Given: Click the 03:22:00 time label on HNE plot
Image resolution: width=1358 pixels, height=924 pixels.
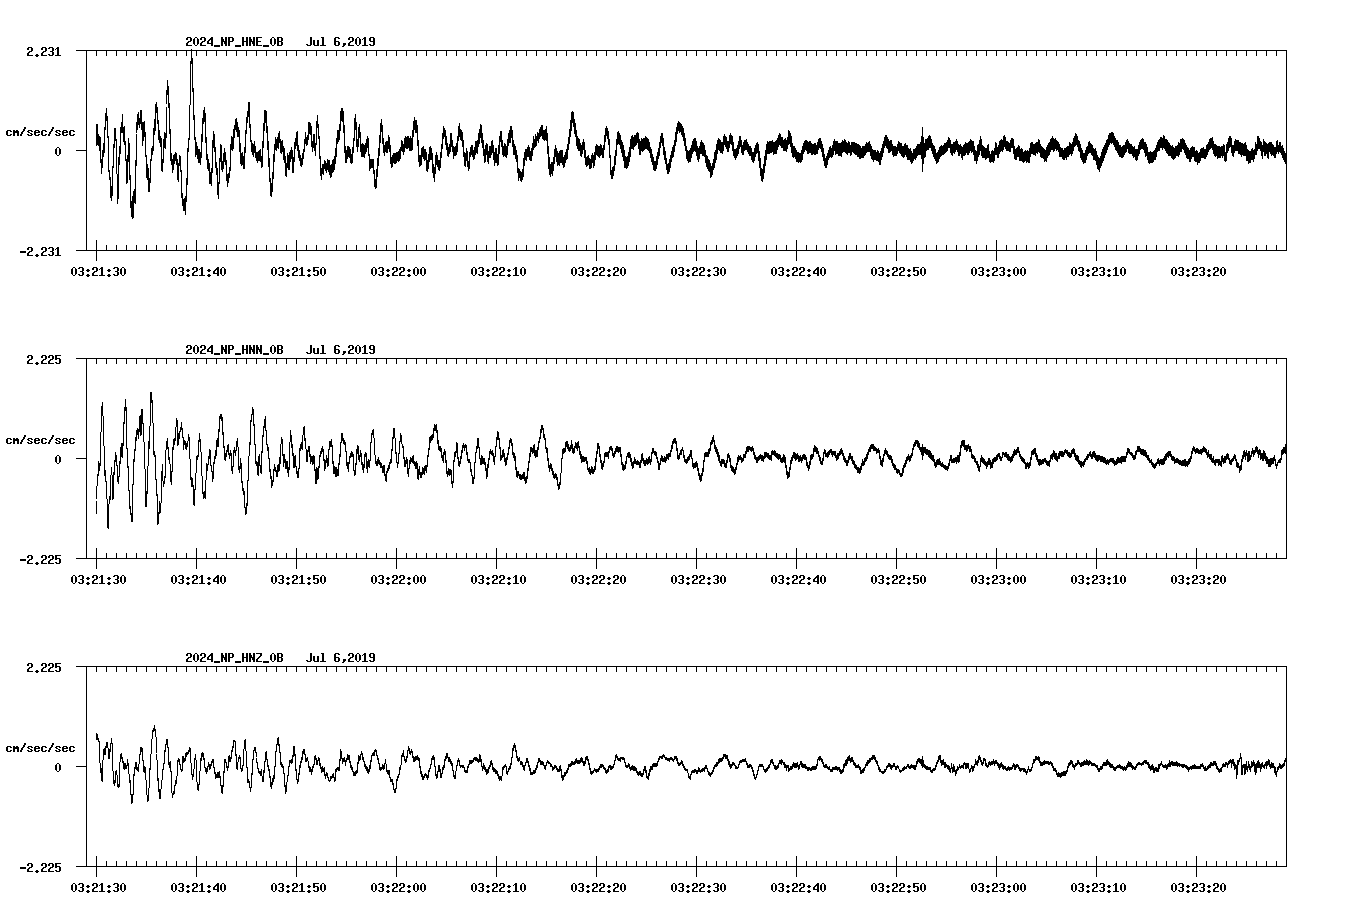Looking at the screenshot, I should (x=398, y=271).
